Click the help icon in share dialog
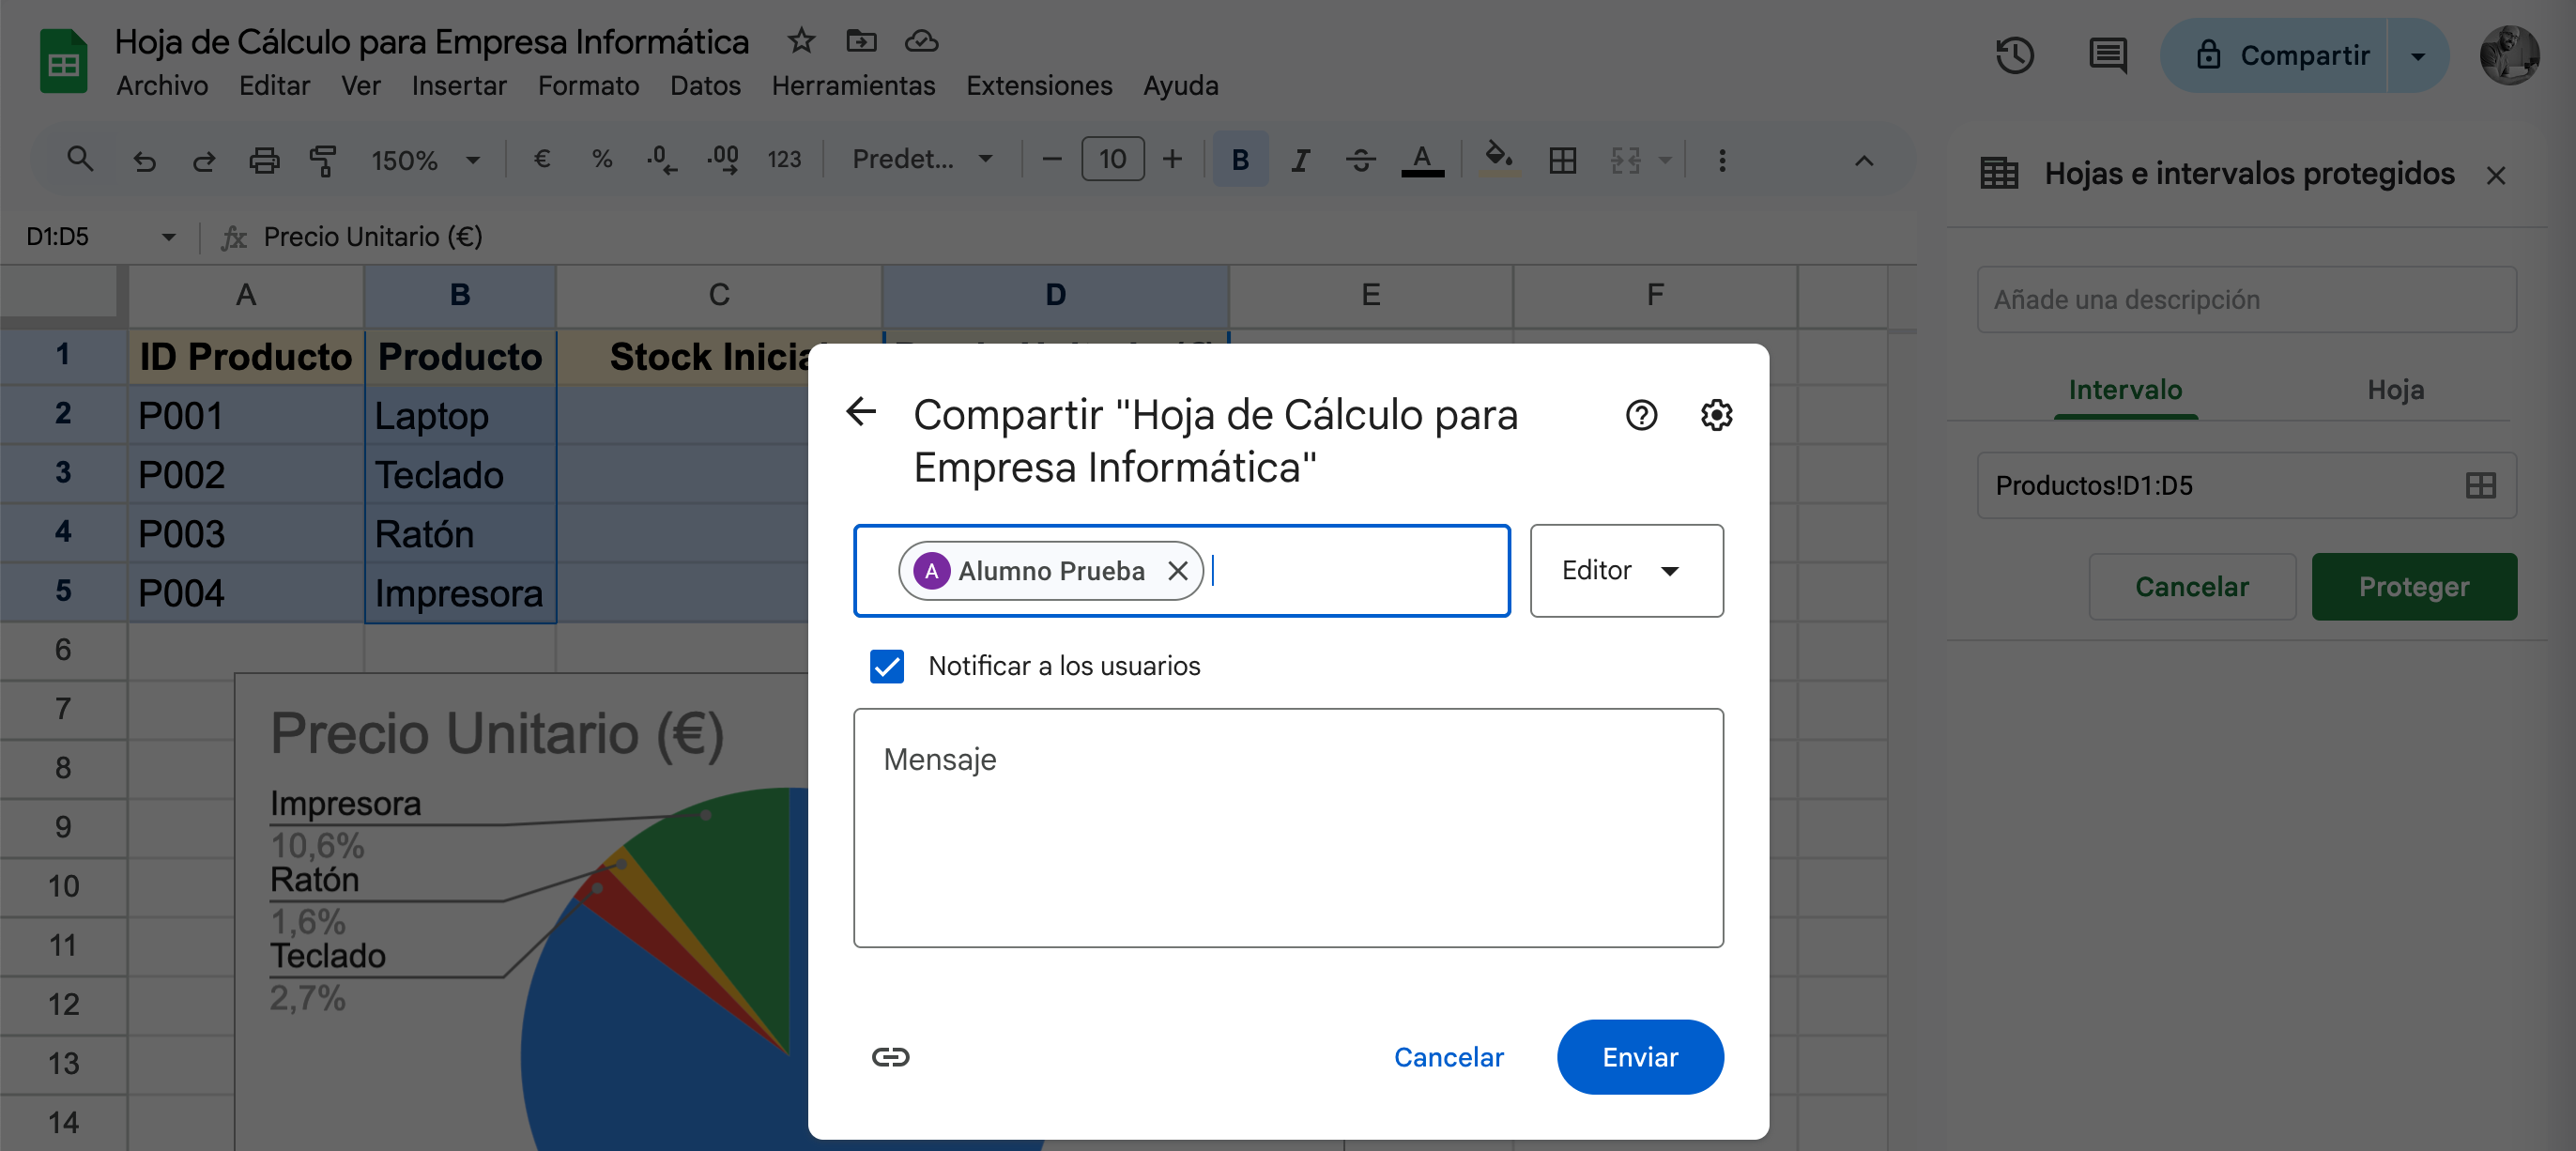2576x1151 pixels. click(x=1640, y=415)
